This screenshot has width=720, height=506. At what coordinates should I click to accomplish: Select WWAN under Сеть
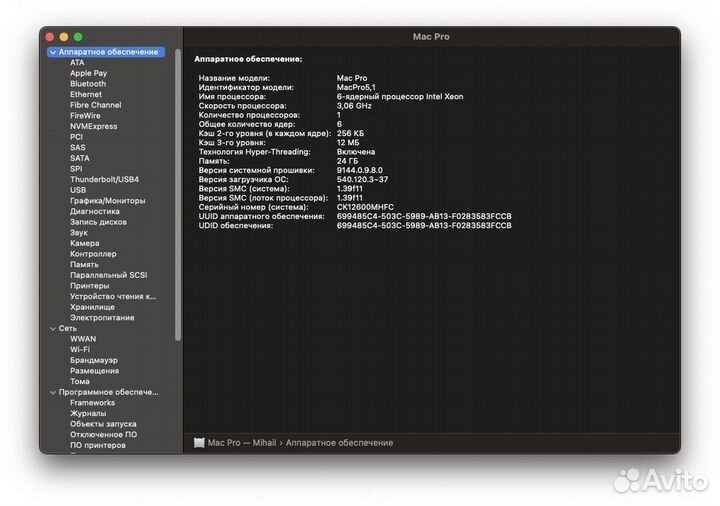click(83, 339)
